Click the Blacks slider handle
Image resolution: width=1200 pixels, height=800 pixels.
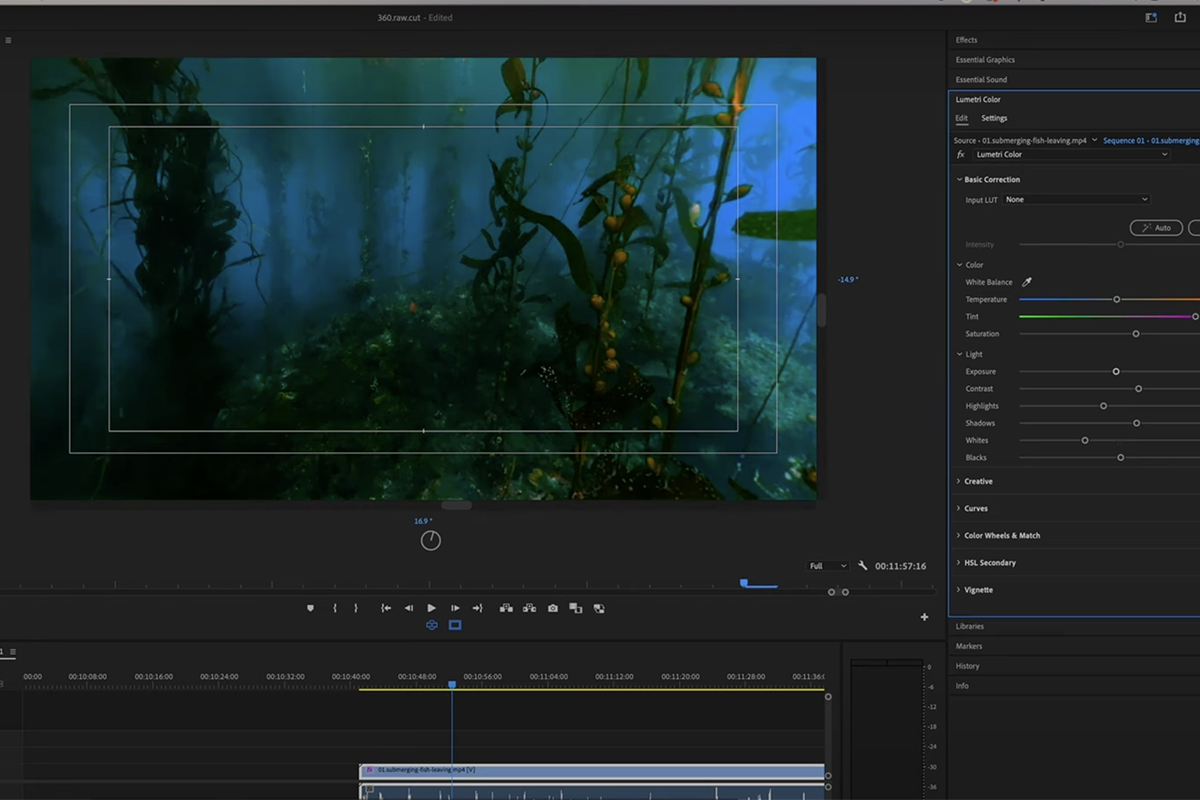pos(1121,457)
